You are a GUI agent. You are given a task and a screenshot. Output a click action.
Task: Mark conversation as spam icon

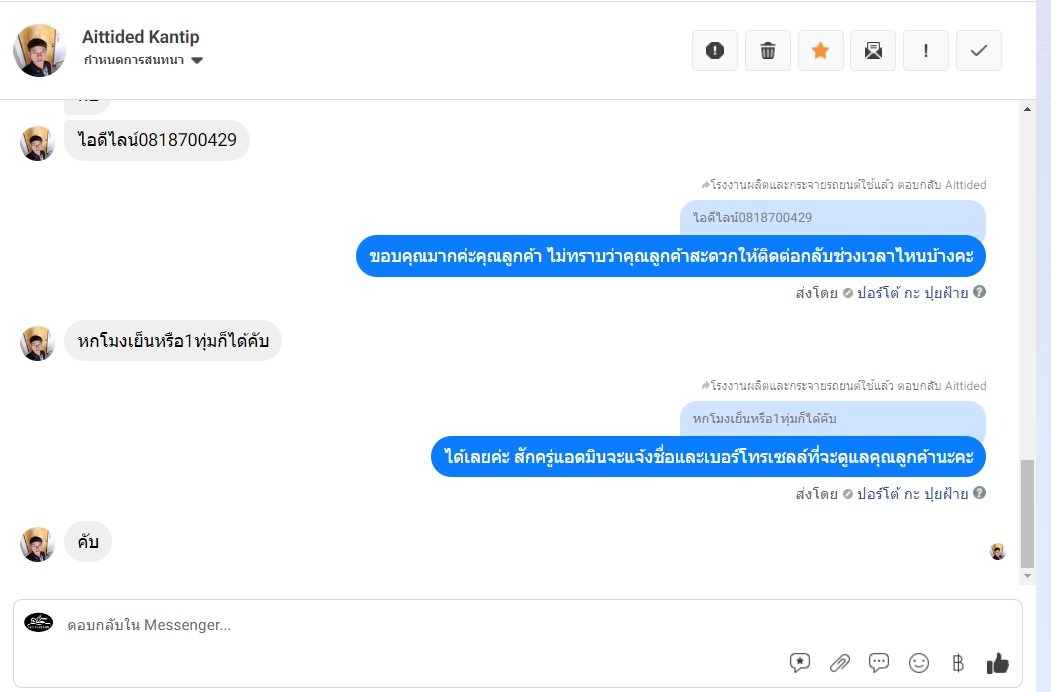715,50
